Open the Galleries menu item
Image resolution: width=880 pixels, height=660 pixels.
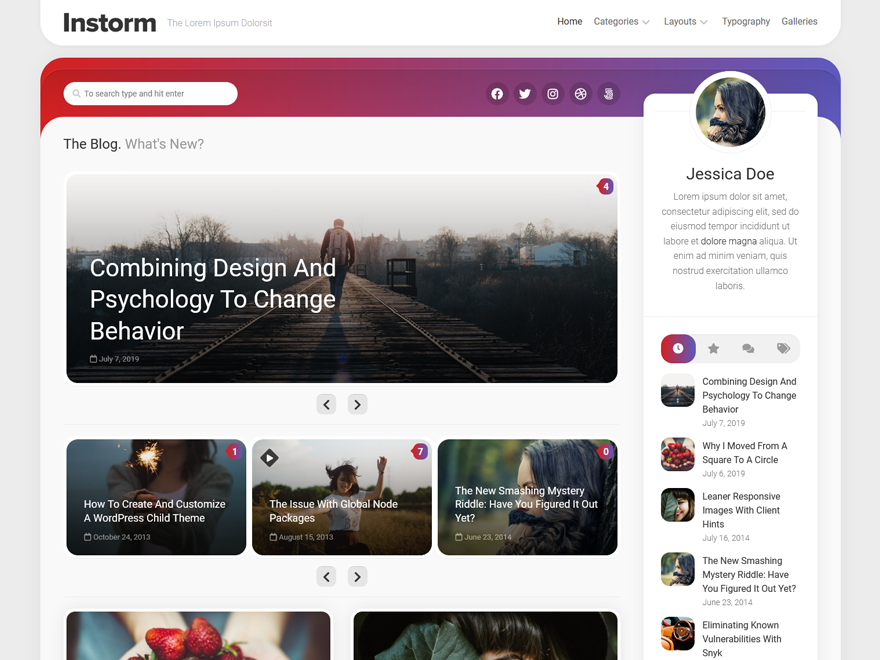[800, 21]
